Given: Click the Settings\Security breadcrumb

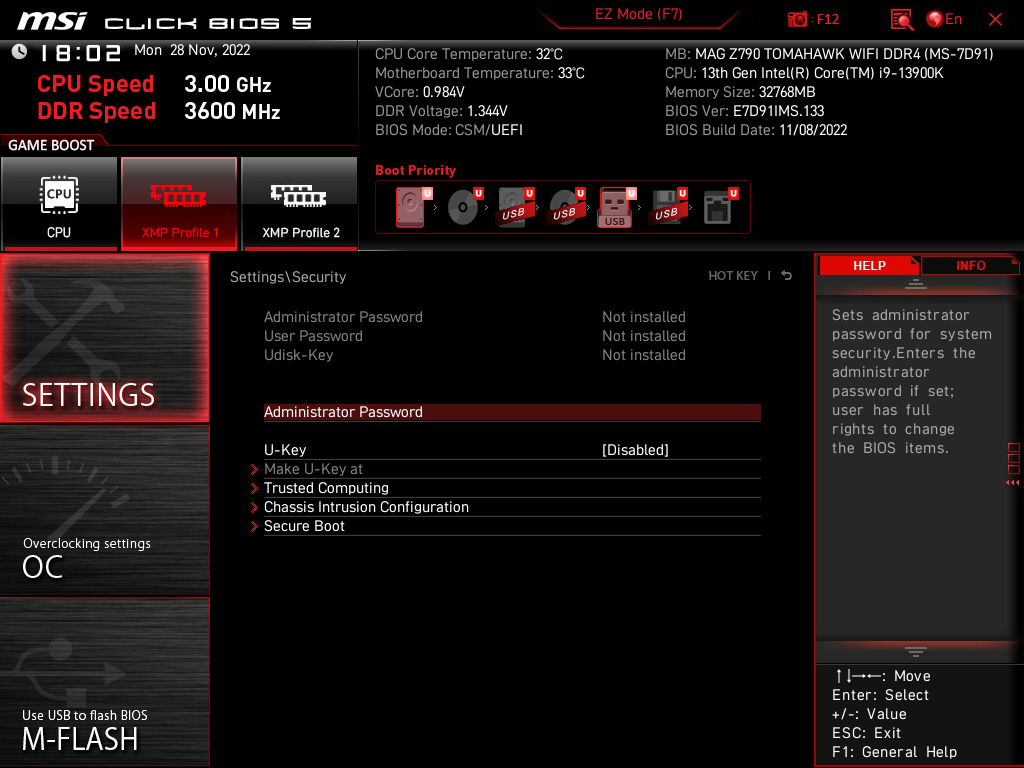Looking at the screenshot, I should (x=288, y=276).
